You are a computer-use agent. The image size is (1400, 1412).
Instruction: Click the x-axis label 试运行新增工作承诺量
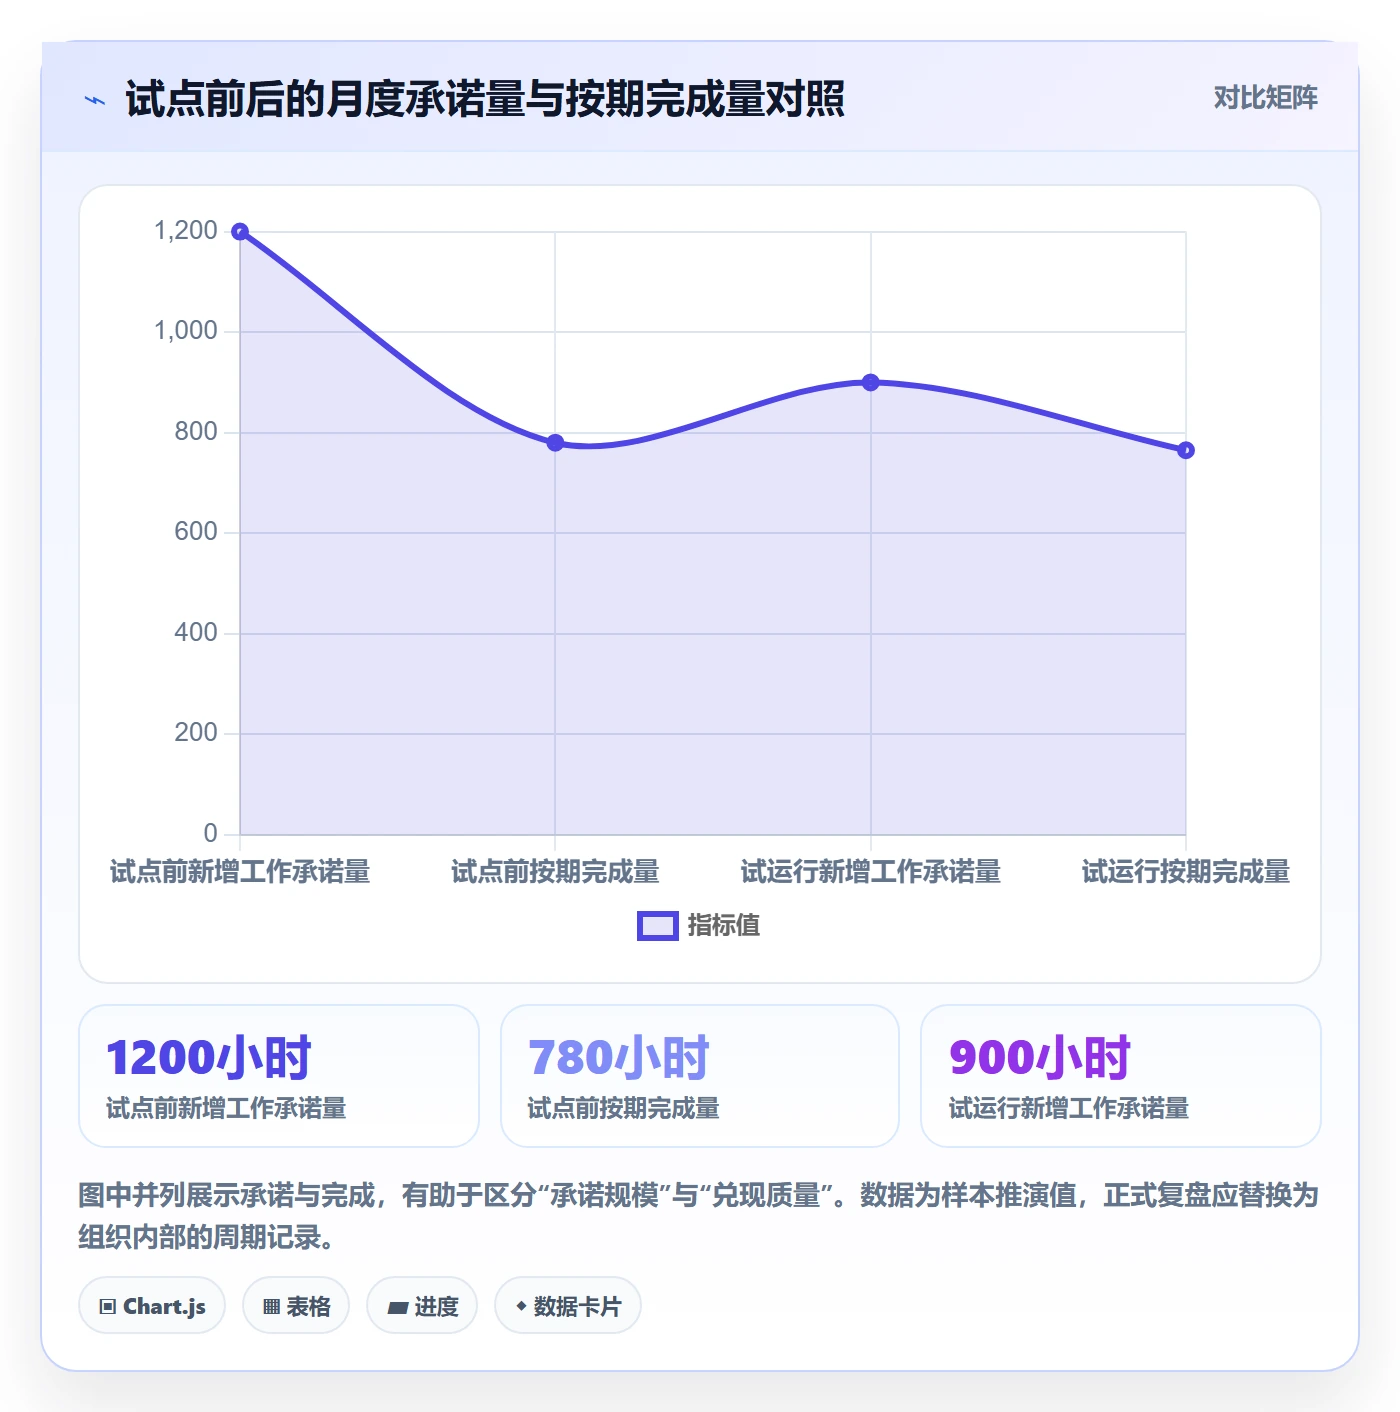(x=871, y=872)
